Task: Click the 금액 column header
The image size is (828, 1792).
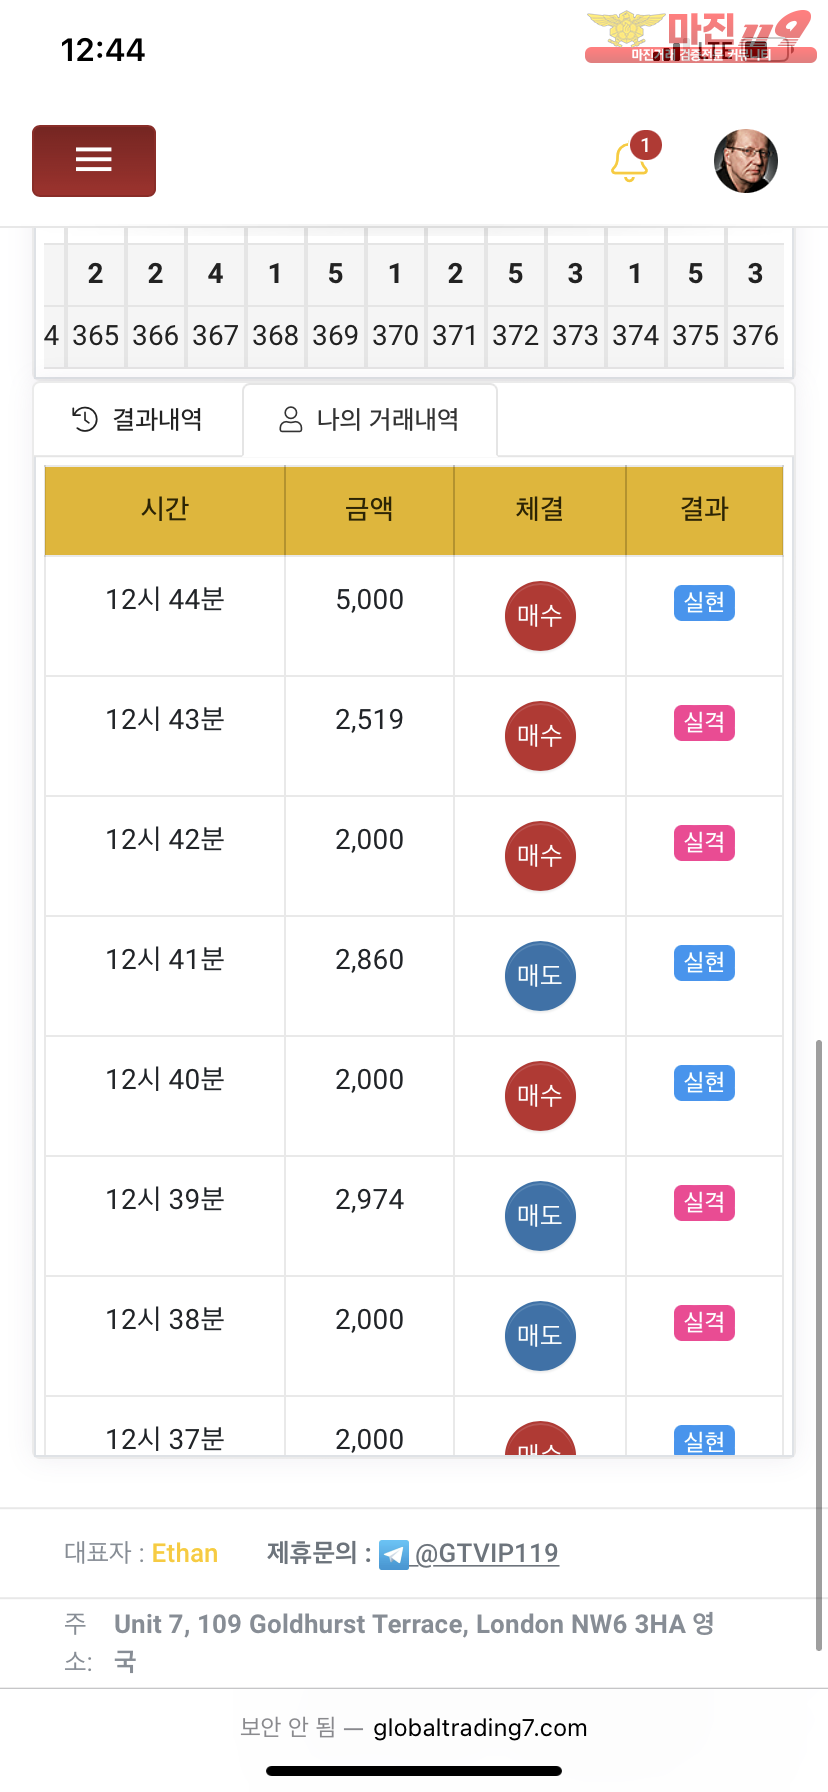Action: tap(369, 509)
